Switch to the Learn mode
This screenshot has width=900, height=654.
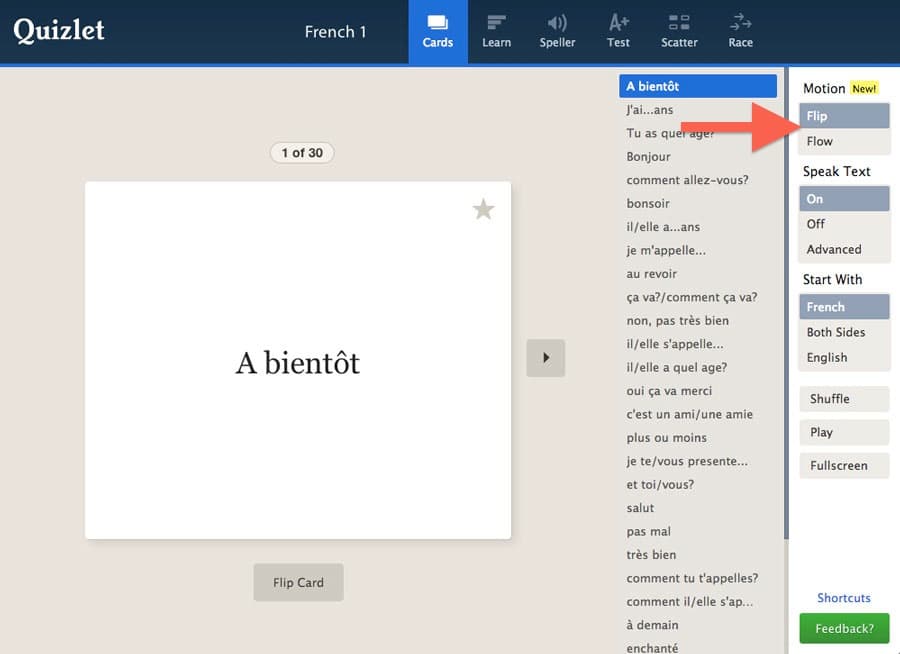point(496,32)
